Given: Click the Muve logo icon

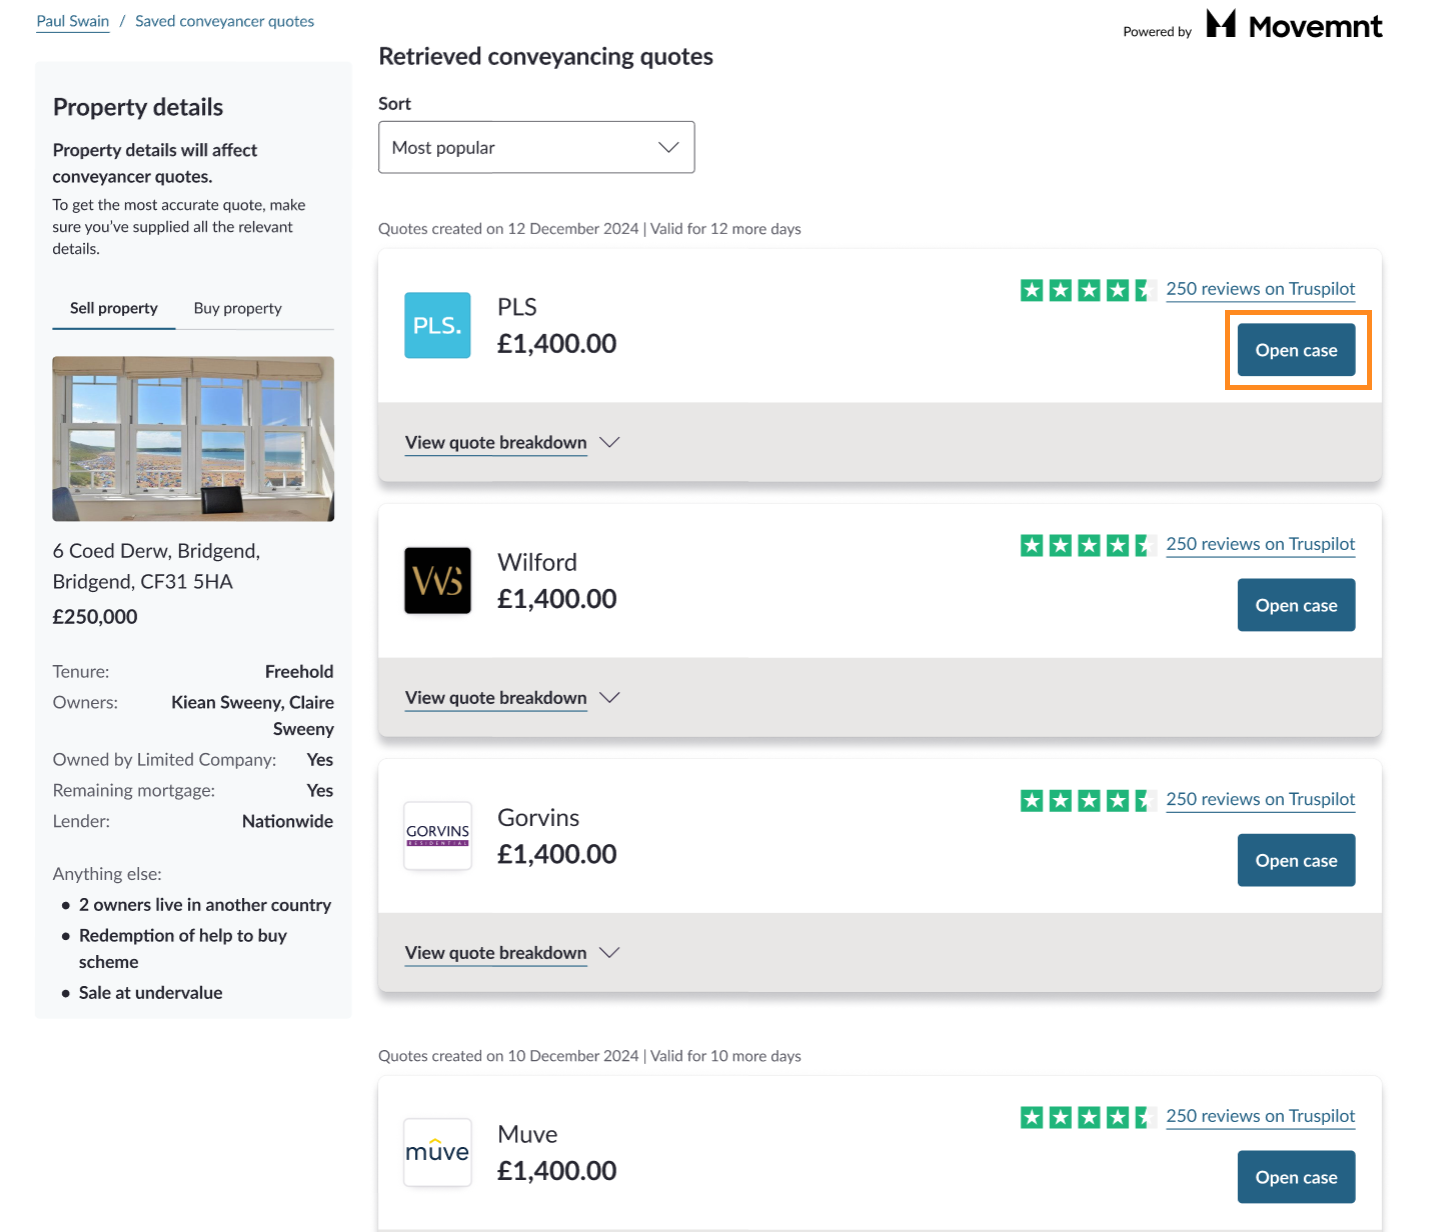Looking at the screenshot, I should [437, 1152].
